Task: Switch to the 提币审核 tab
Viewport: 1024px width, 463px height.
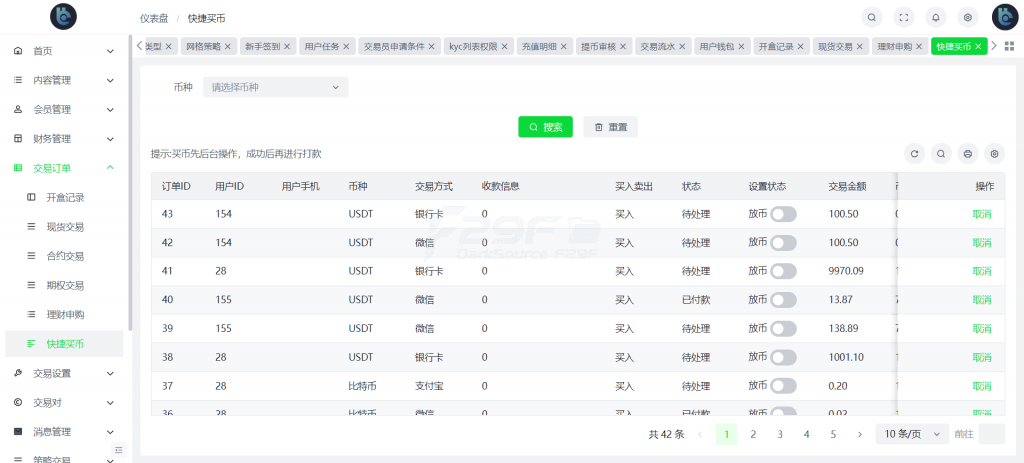Action: (x=603, y=46)
